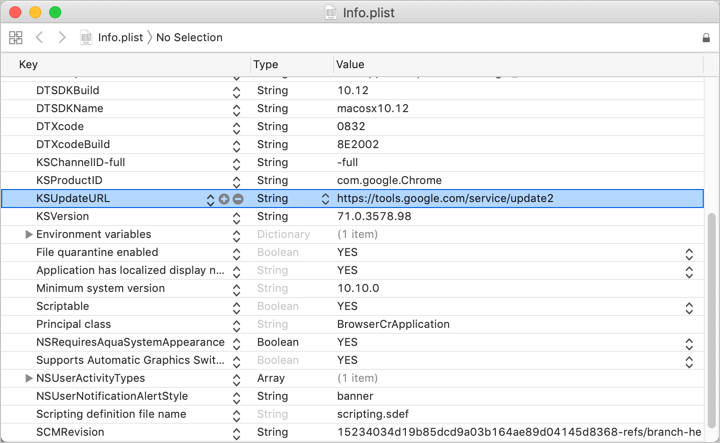Screen dimensions: 720x443
Task: Go back using the left chevron
Action: pos(40,38)
